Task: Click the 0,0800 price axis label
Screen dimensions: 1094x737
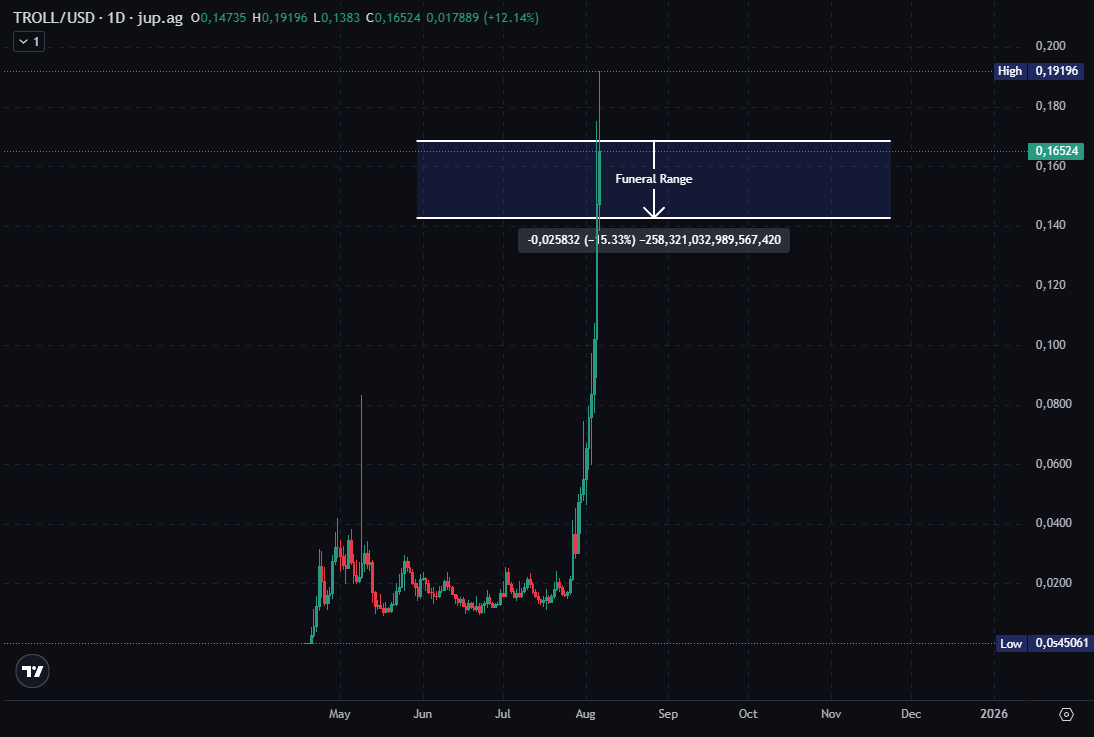Action: 1054,404
